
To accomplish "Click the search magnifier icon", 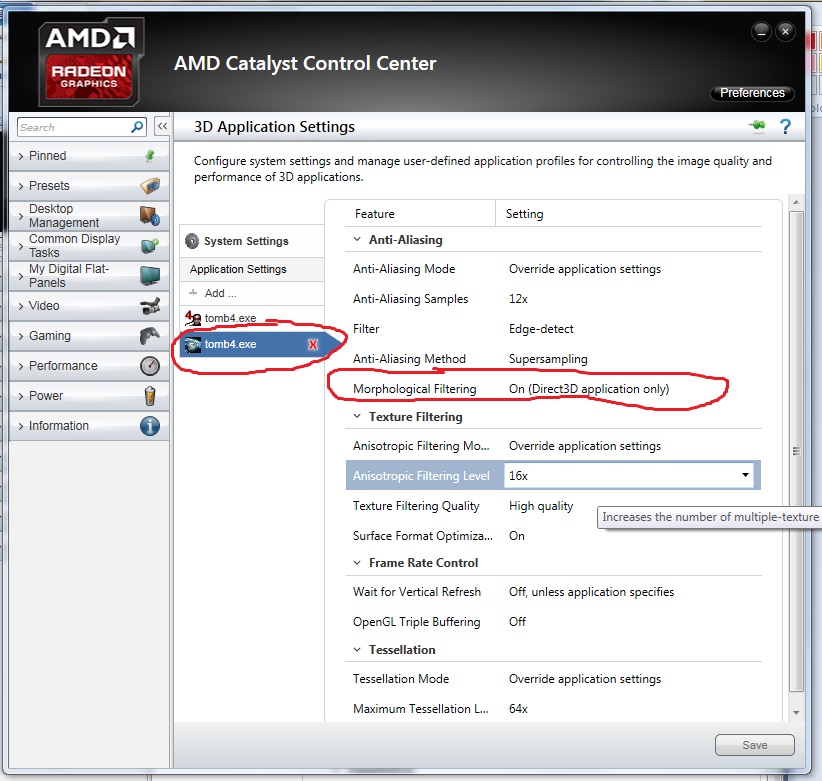I will click(x=137, y=127).
